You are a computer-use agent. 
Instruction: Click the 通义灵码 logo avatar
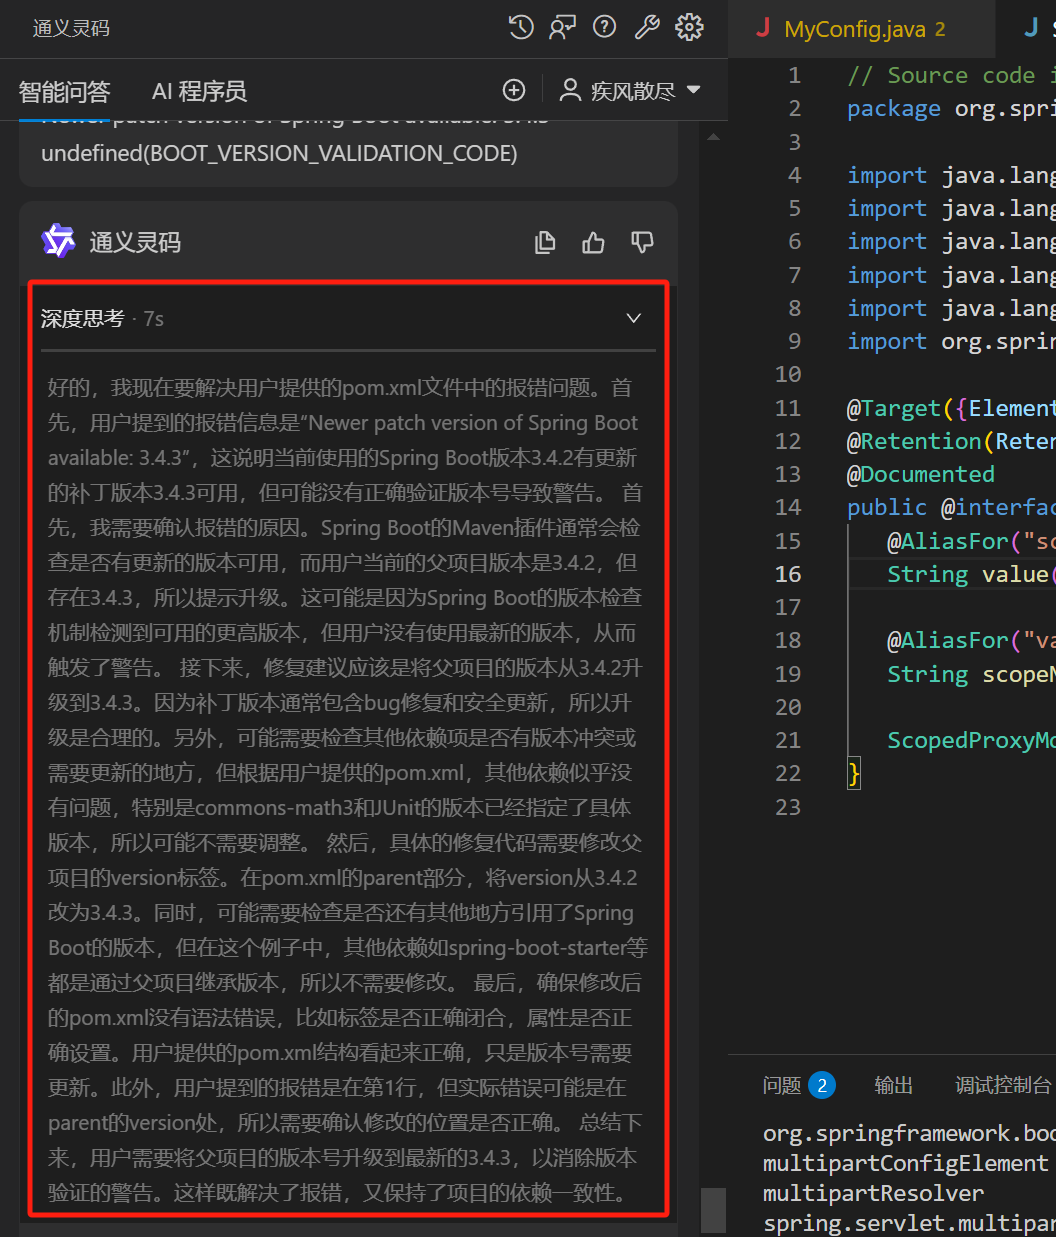click(59, 241)
